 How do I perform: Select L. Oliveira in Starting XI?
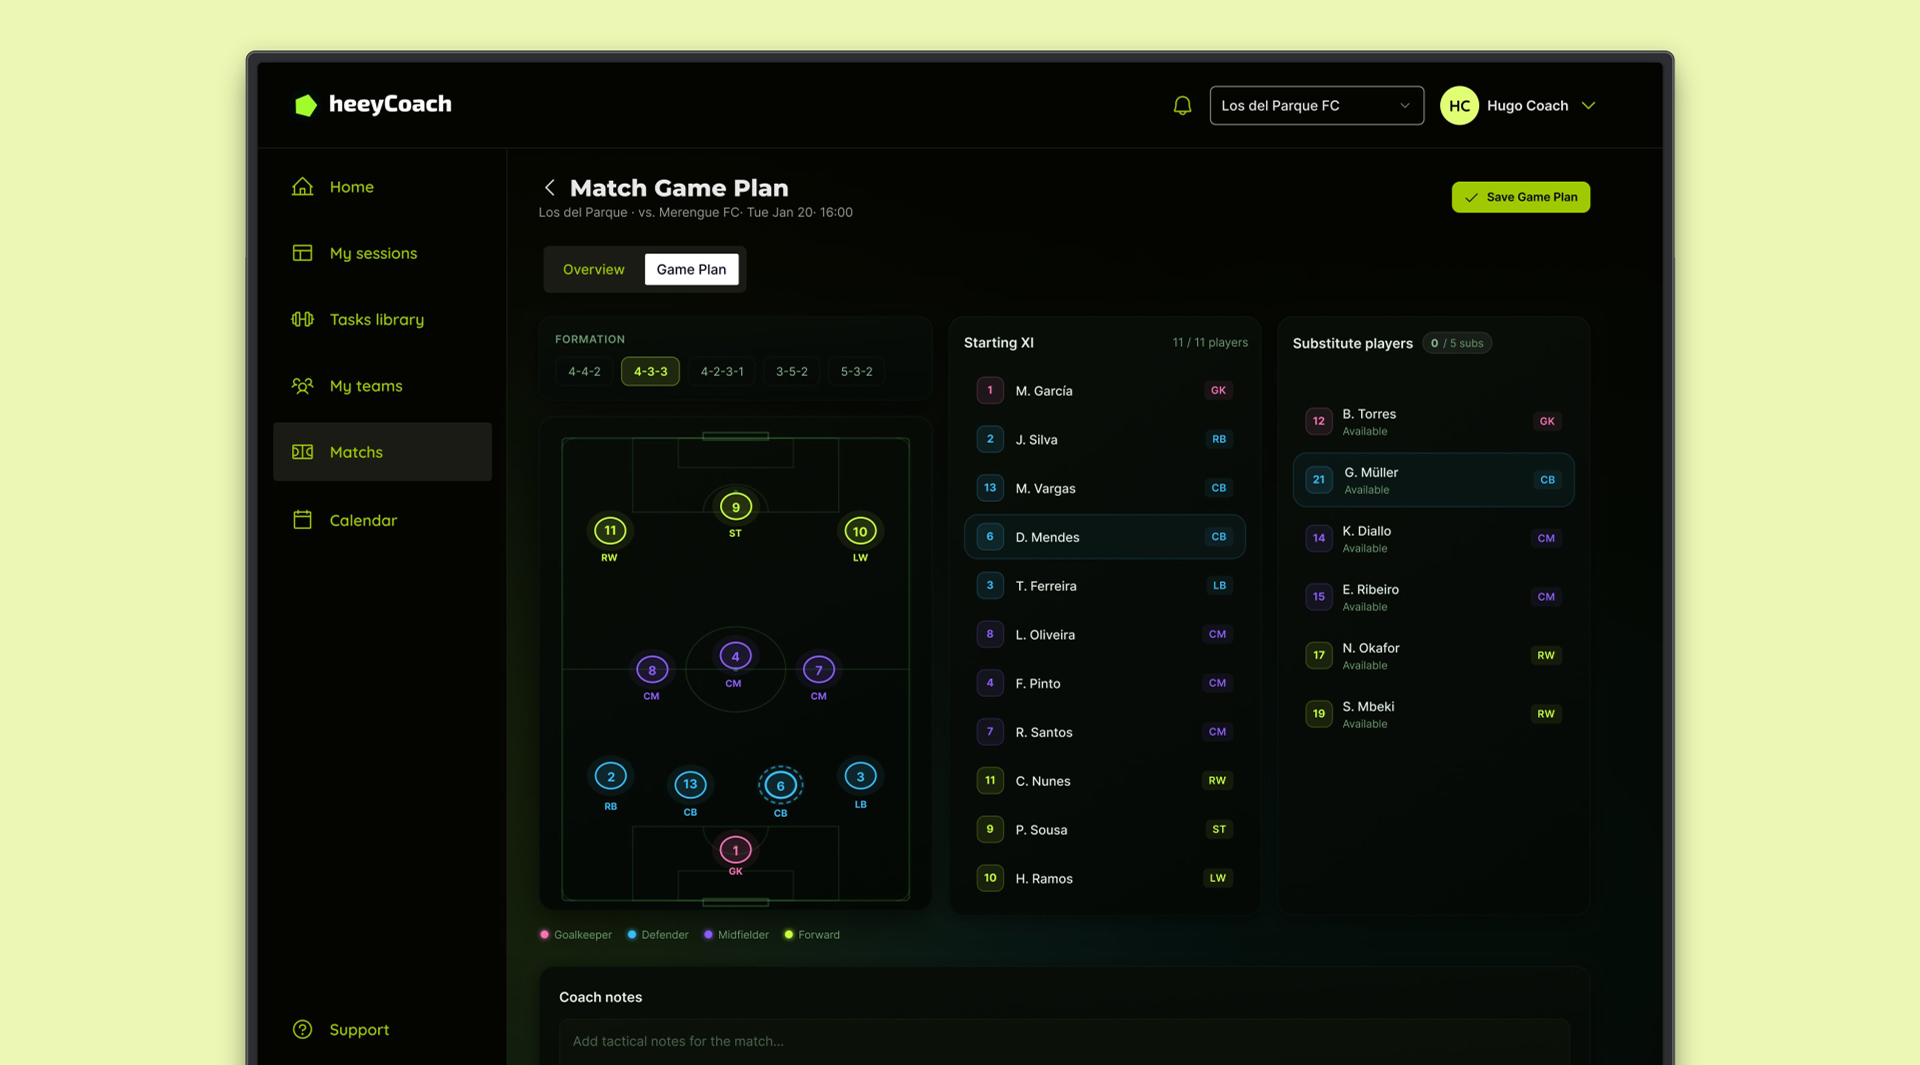tap(1104, 635)
